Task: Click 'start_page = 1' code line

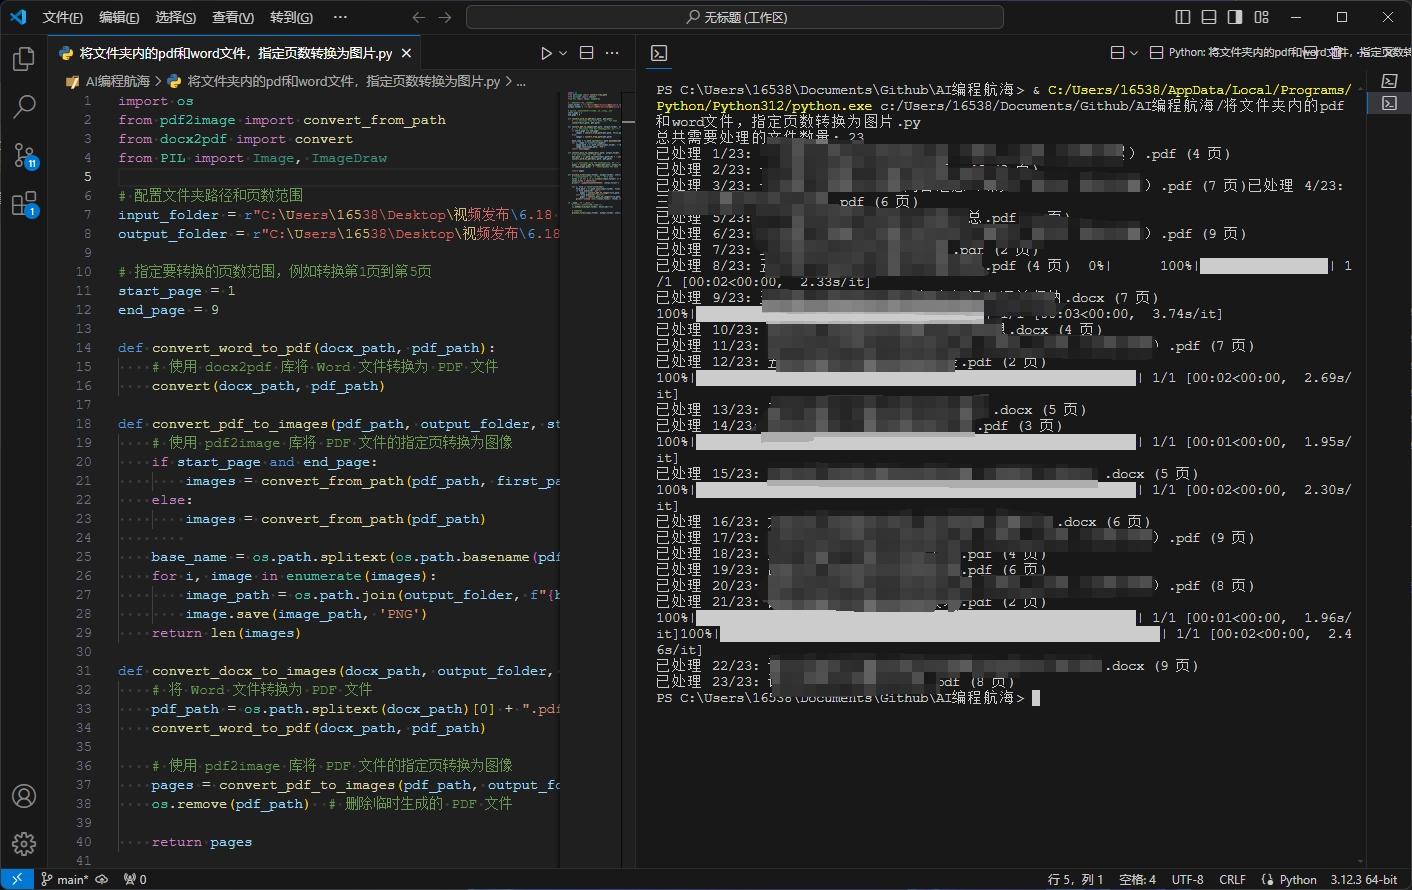Action: (x=177, y=291)
